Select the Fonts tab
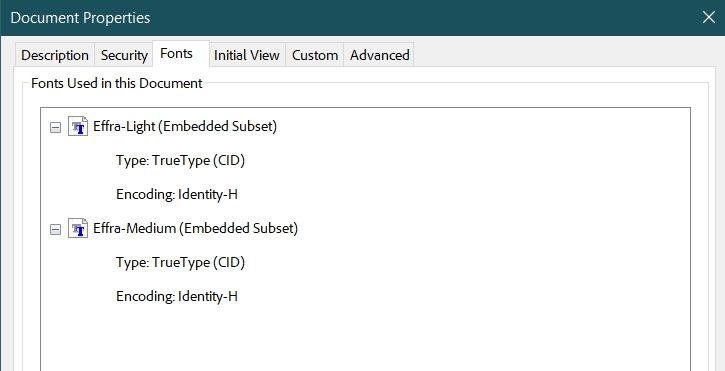 tap(181, 54)
